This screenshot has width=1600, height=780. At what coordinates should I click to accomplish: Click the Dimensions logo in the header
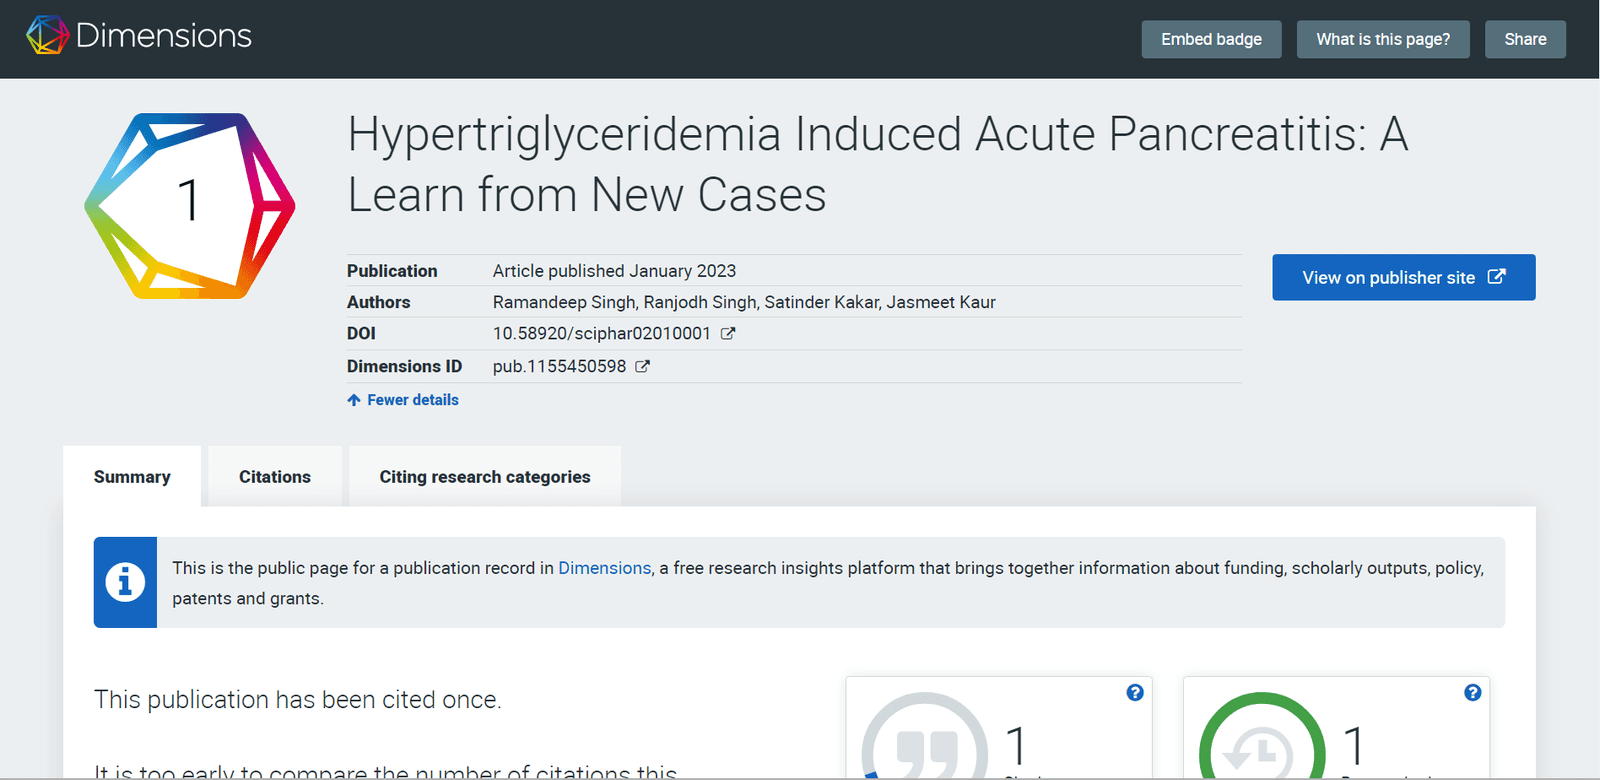pyautogui.click(x=139, y=36)
